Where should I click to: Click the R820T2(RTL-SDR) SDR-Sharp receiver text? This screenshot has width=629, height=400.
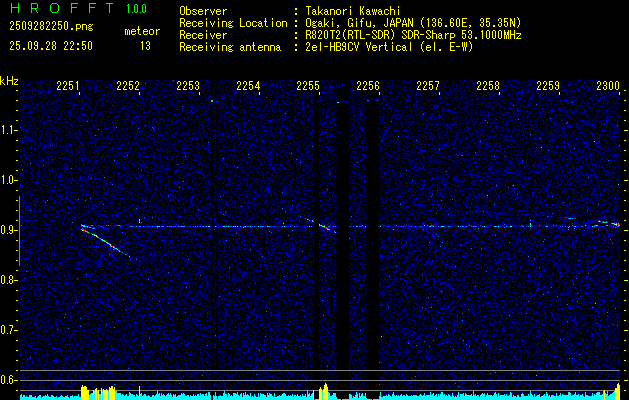(413, 35)
